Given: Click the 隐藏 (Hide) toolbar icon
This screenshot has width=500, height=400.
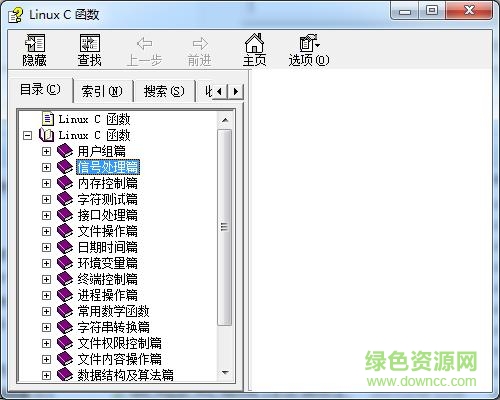Looking at the screenshot, I should (34, 43).
